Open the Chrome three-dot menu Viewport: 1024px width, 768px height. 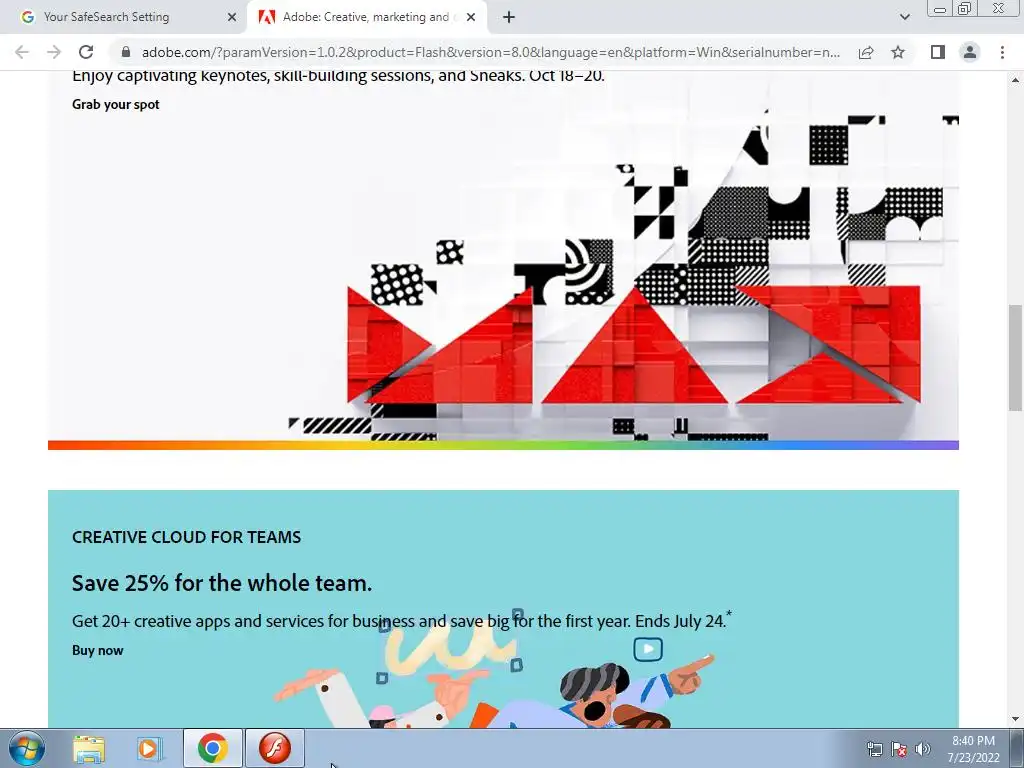point(1002,52)
